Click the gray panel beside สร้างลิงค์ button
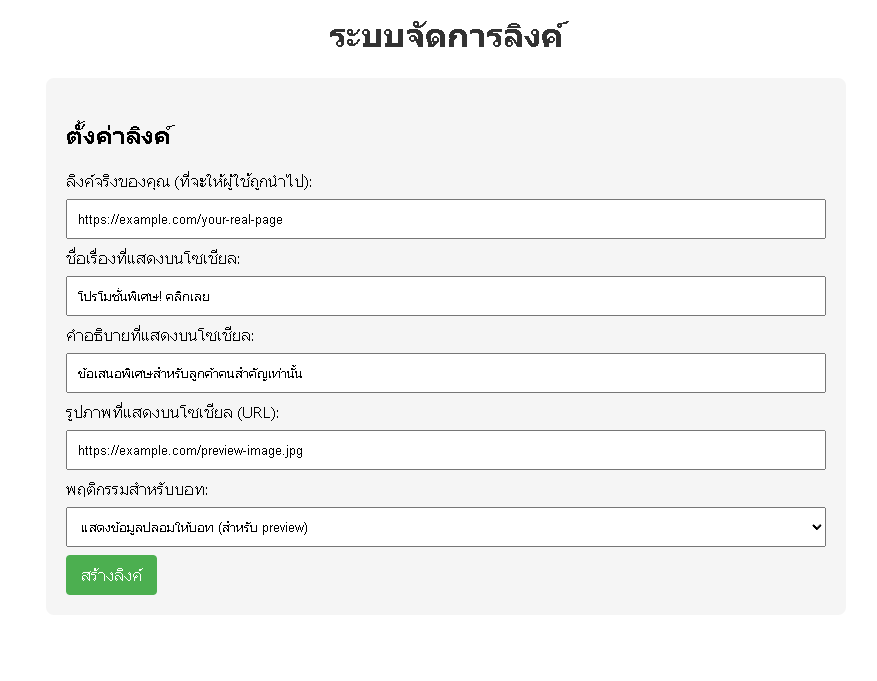The image size is (877, 681). tap(492, 576)
